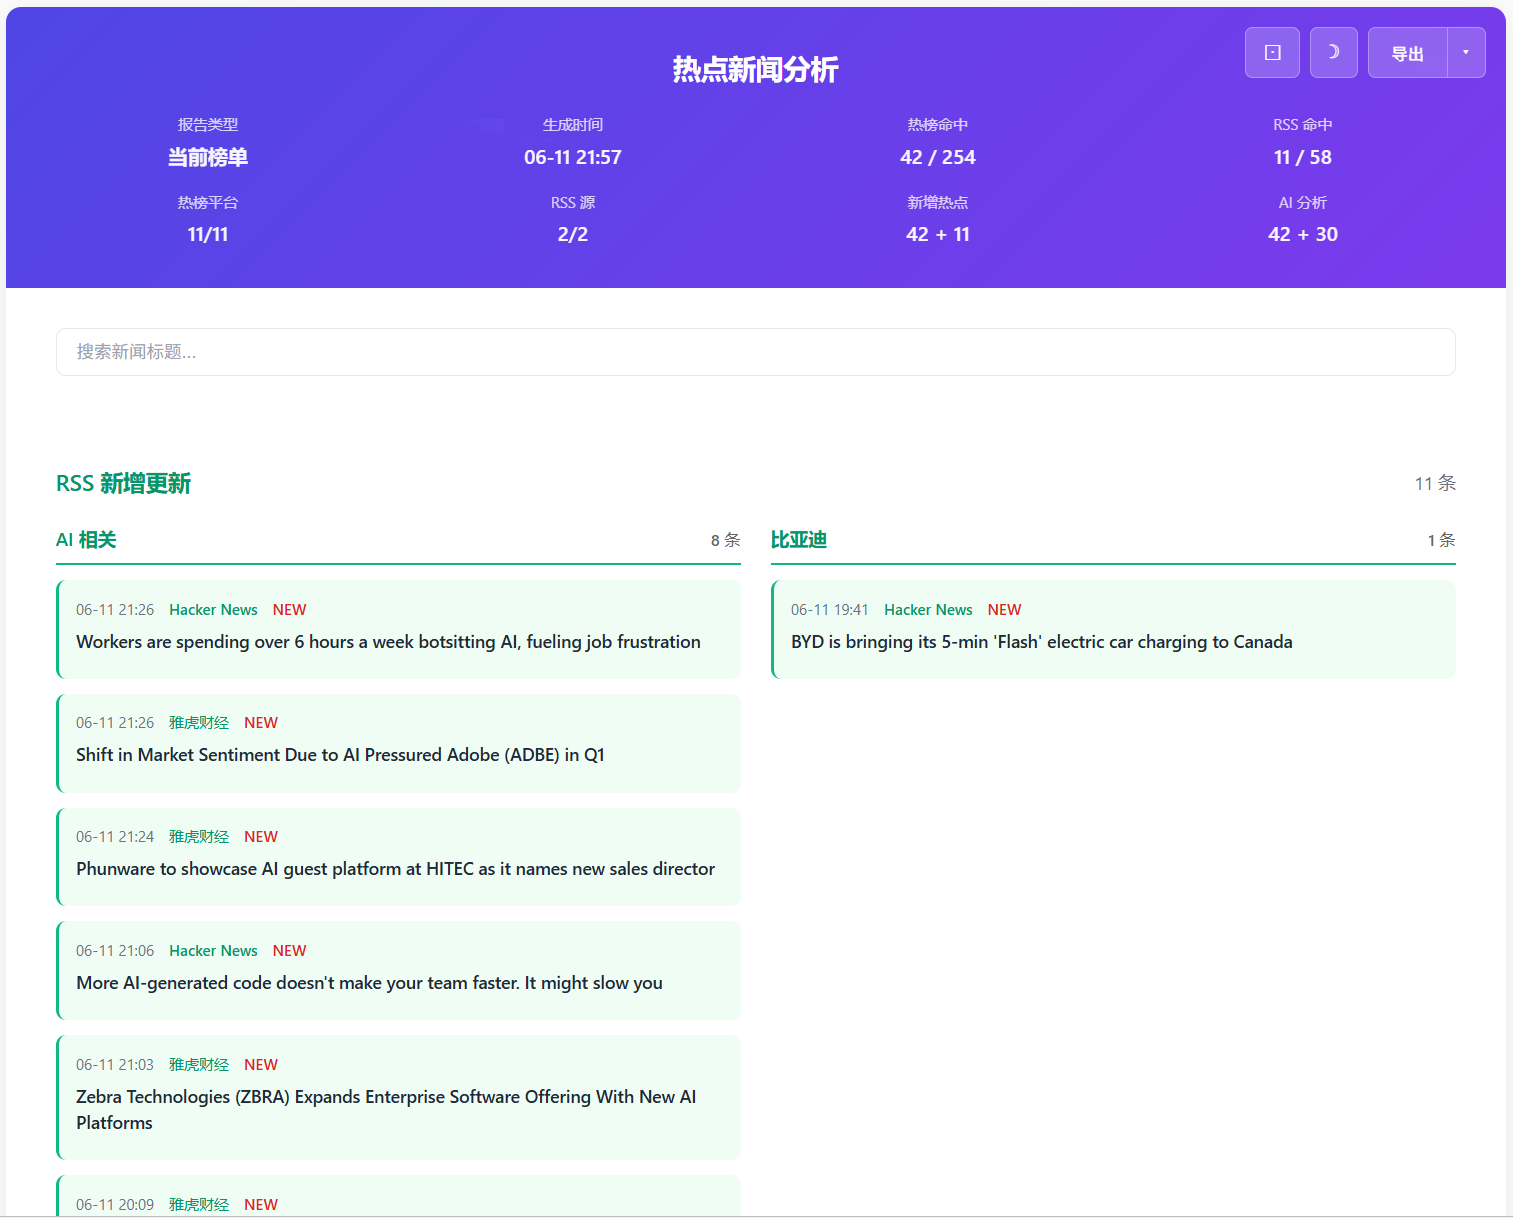1513x1218 pixels.
Task: Click the square layout icon button
Action: coord(1272,52)
